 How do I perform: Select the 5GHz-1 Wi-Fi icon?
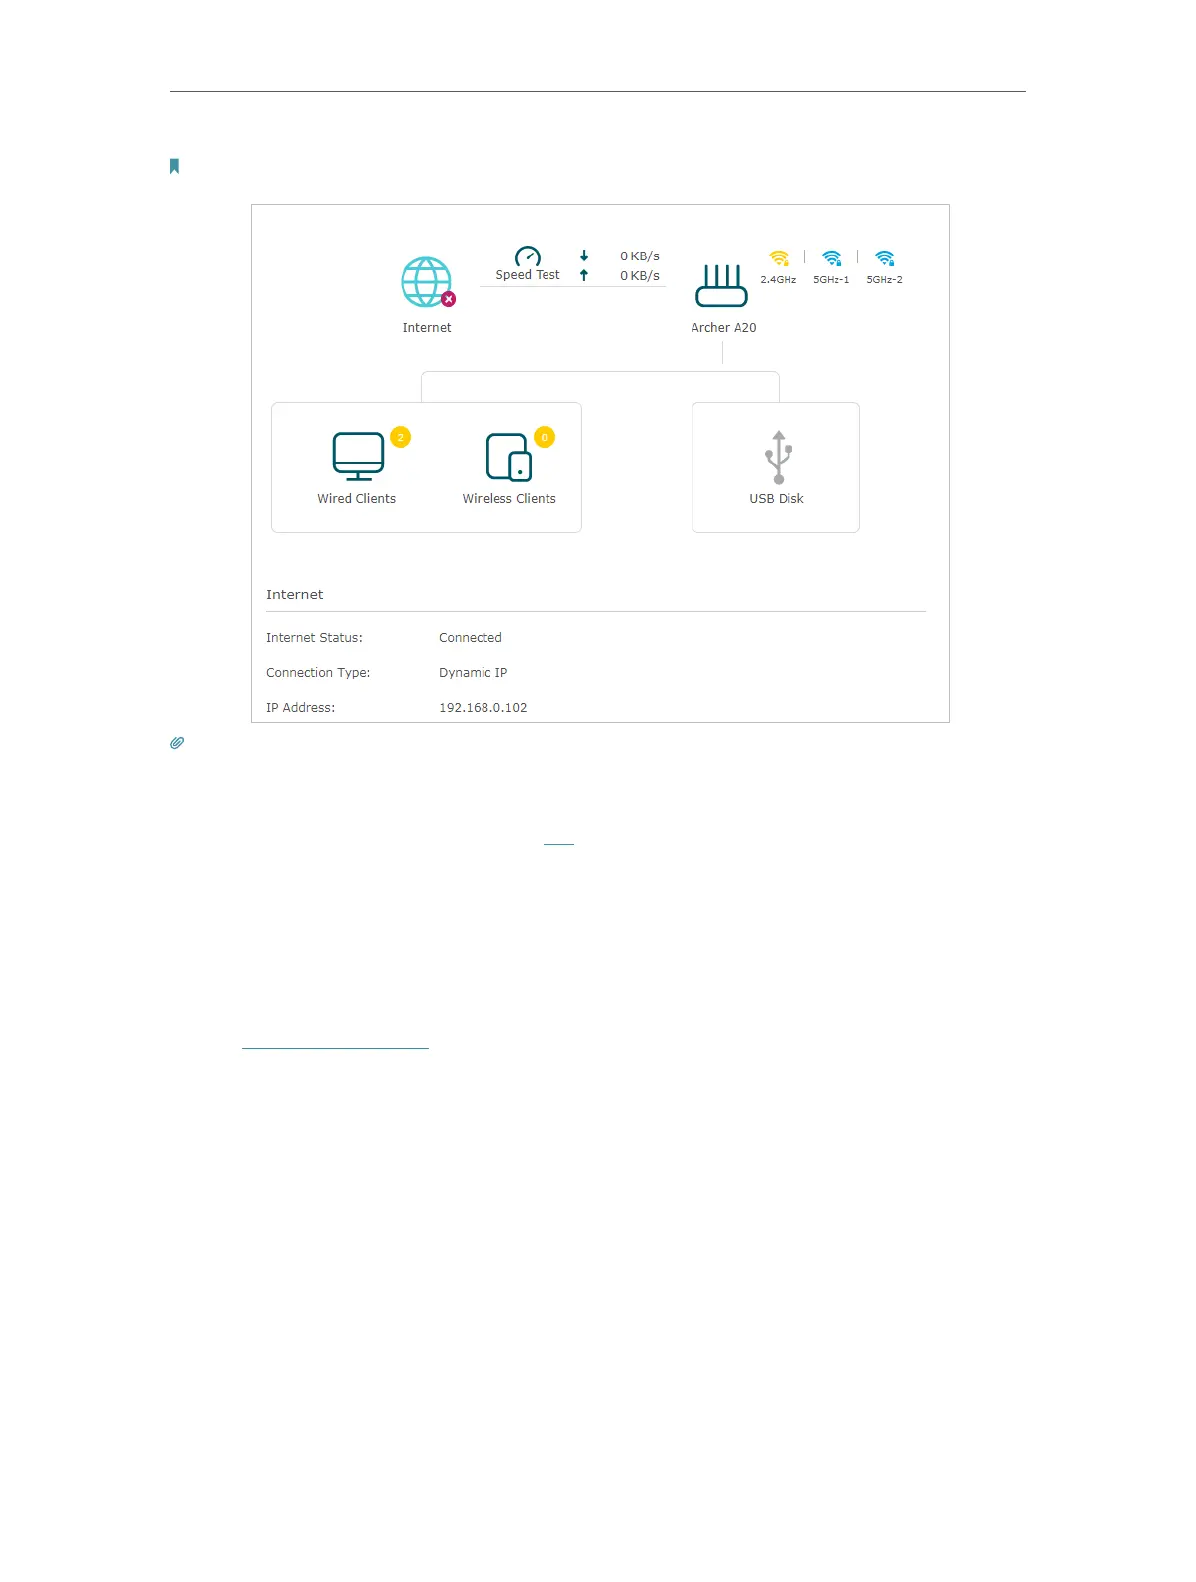[831, 258]
